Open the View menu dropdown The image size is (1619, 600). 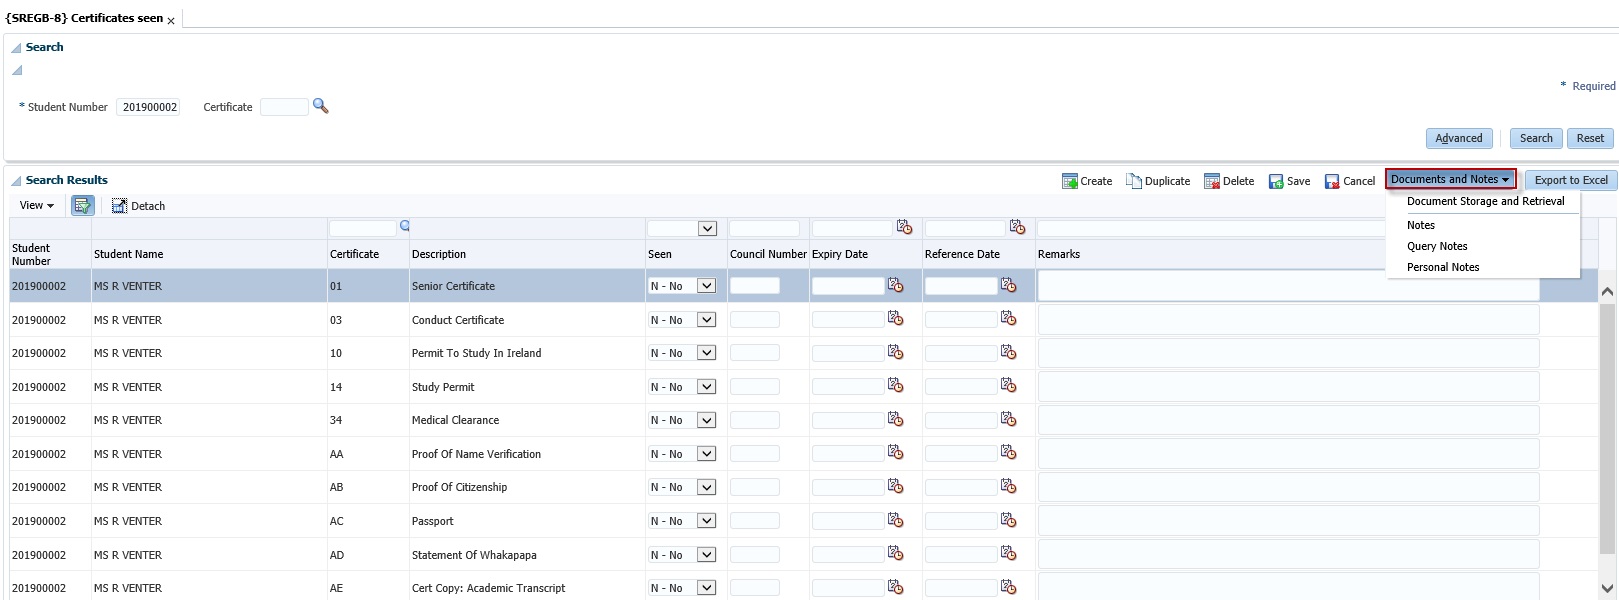[37, 205]
